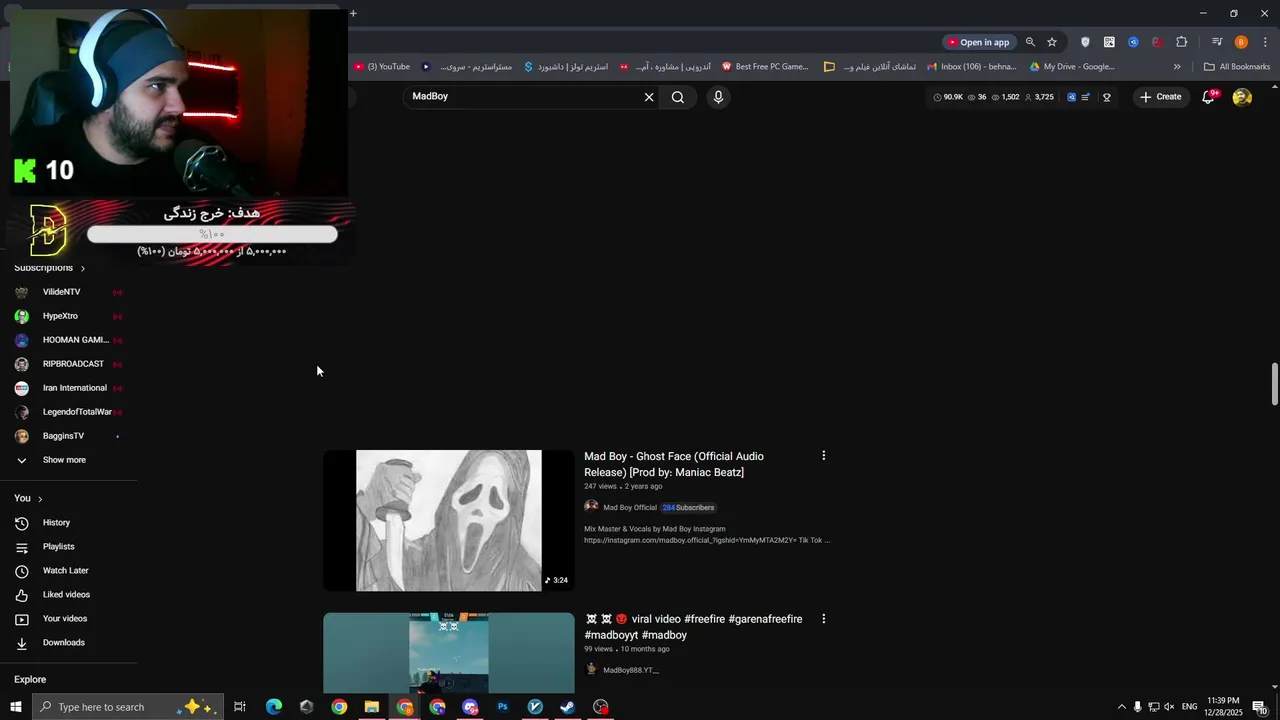Clear the MadBoy search text
This screenshot has height=720, width=1280.
[x=649, y=97]
